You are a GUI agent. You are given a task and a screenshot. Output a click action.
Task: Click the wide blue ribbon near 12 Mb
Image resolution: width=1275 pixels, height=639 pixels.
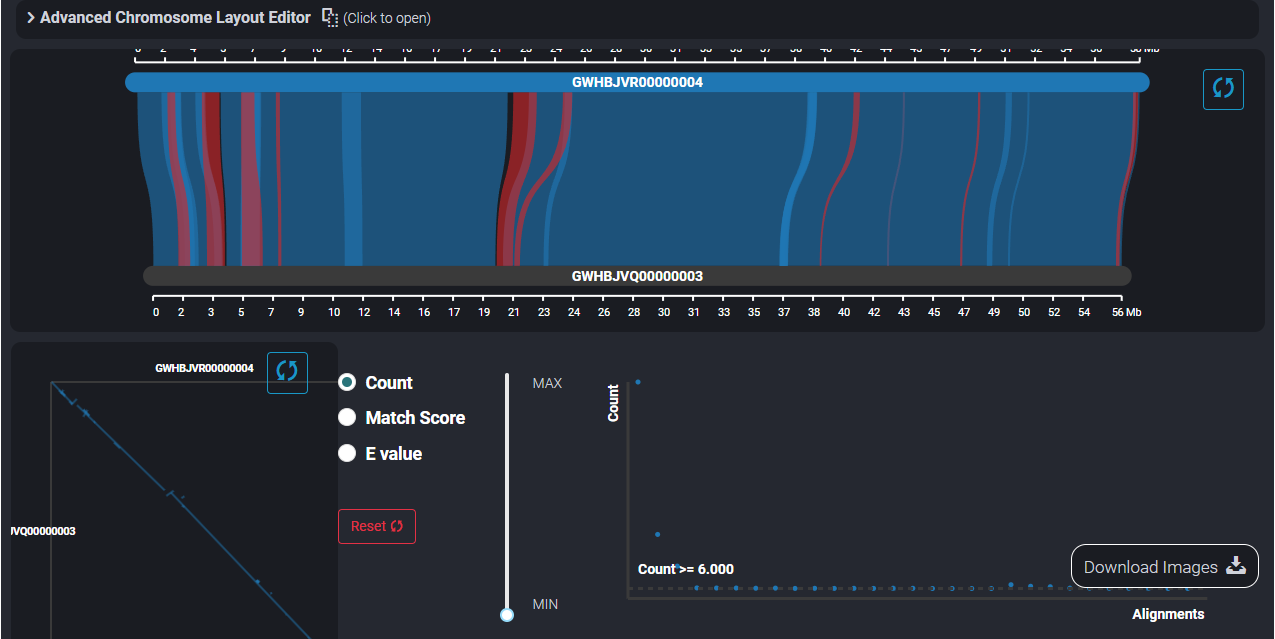pos(352,180)
